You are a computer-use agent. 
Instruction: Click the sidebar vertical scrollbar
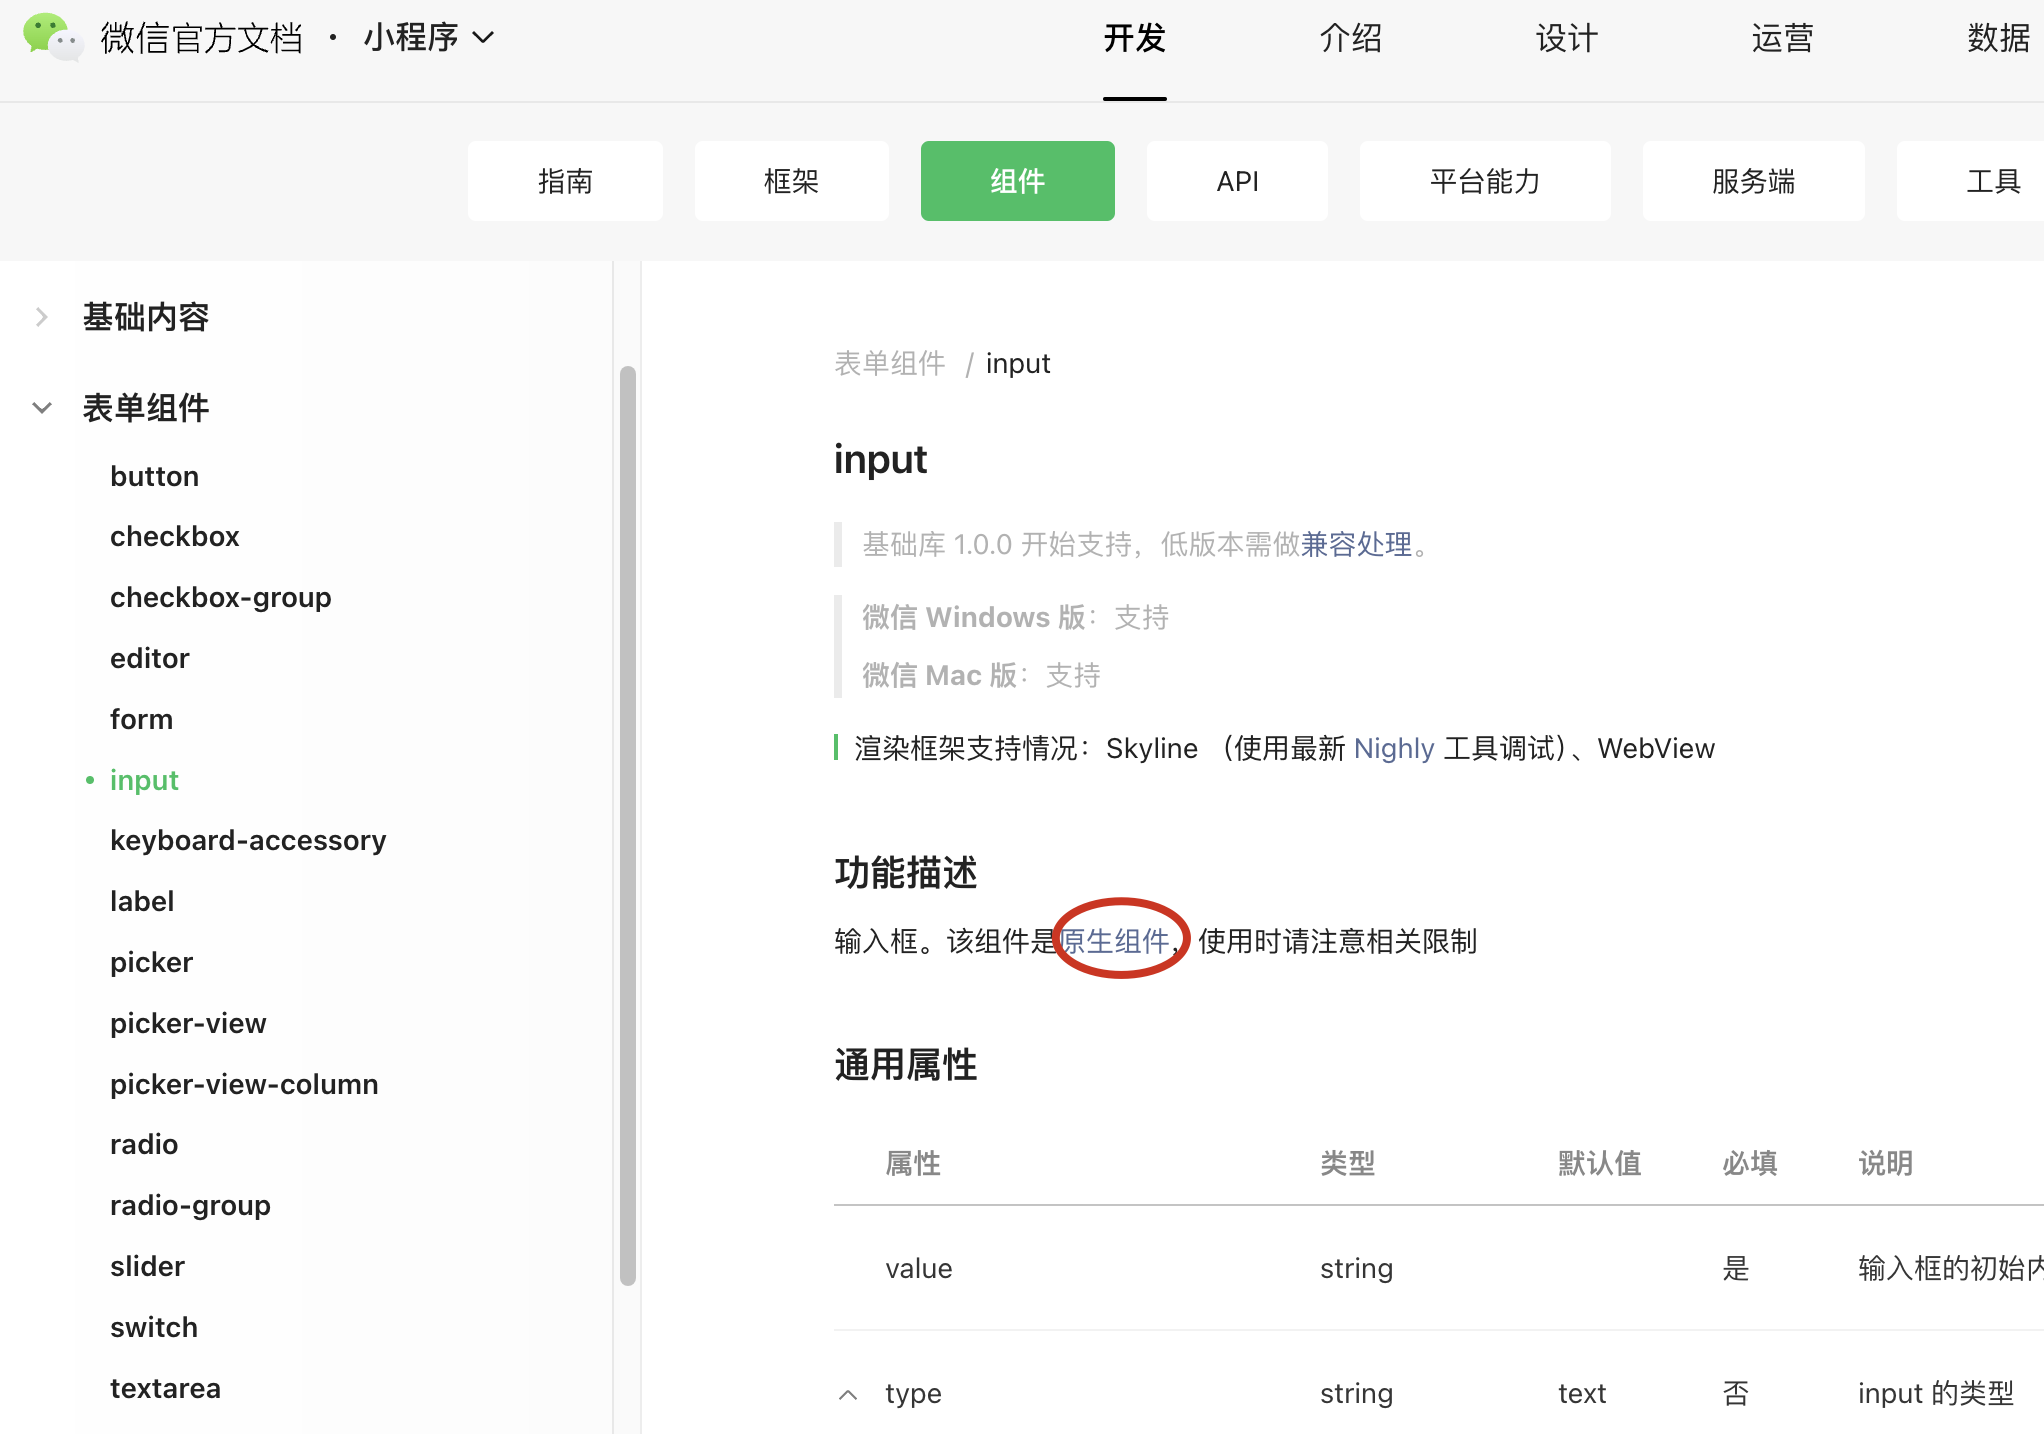click(x=628, y=825)
